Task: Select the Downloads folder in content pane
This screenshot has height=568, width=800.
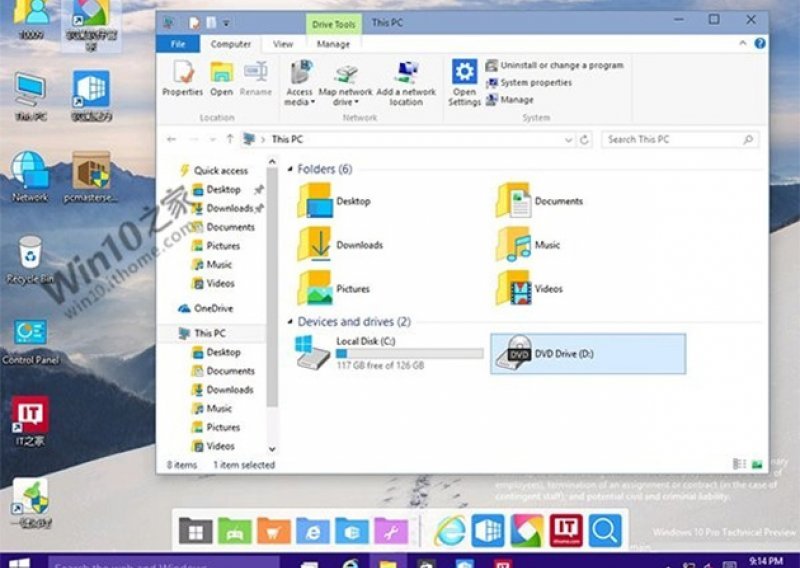Action: tap(340, 244)
